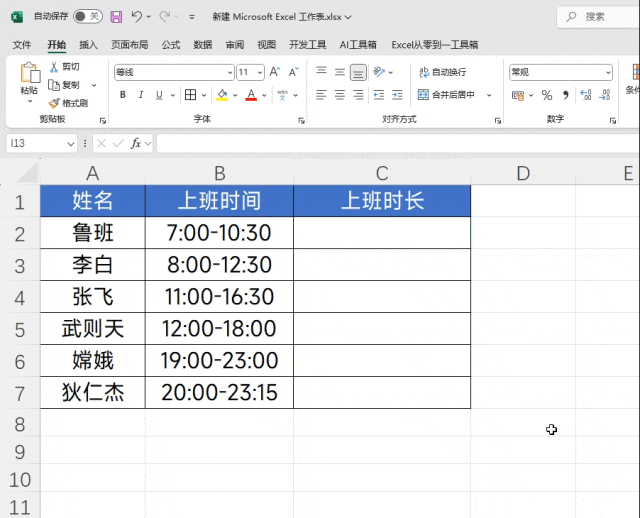Toggle Wrap Text (自动换行)
The width and height of the screenshot is (640, 518).
pyautogui.click(x=442, y=72)
